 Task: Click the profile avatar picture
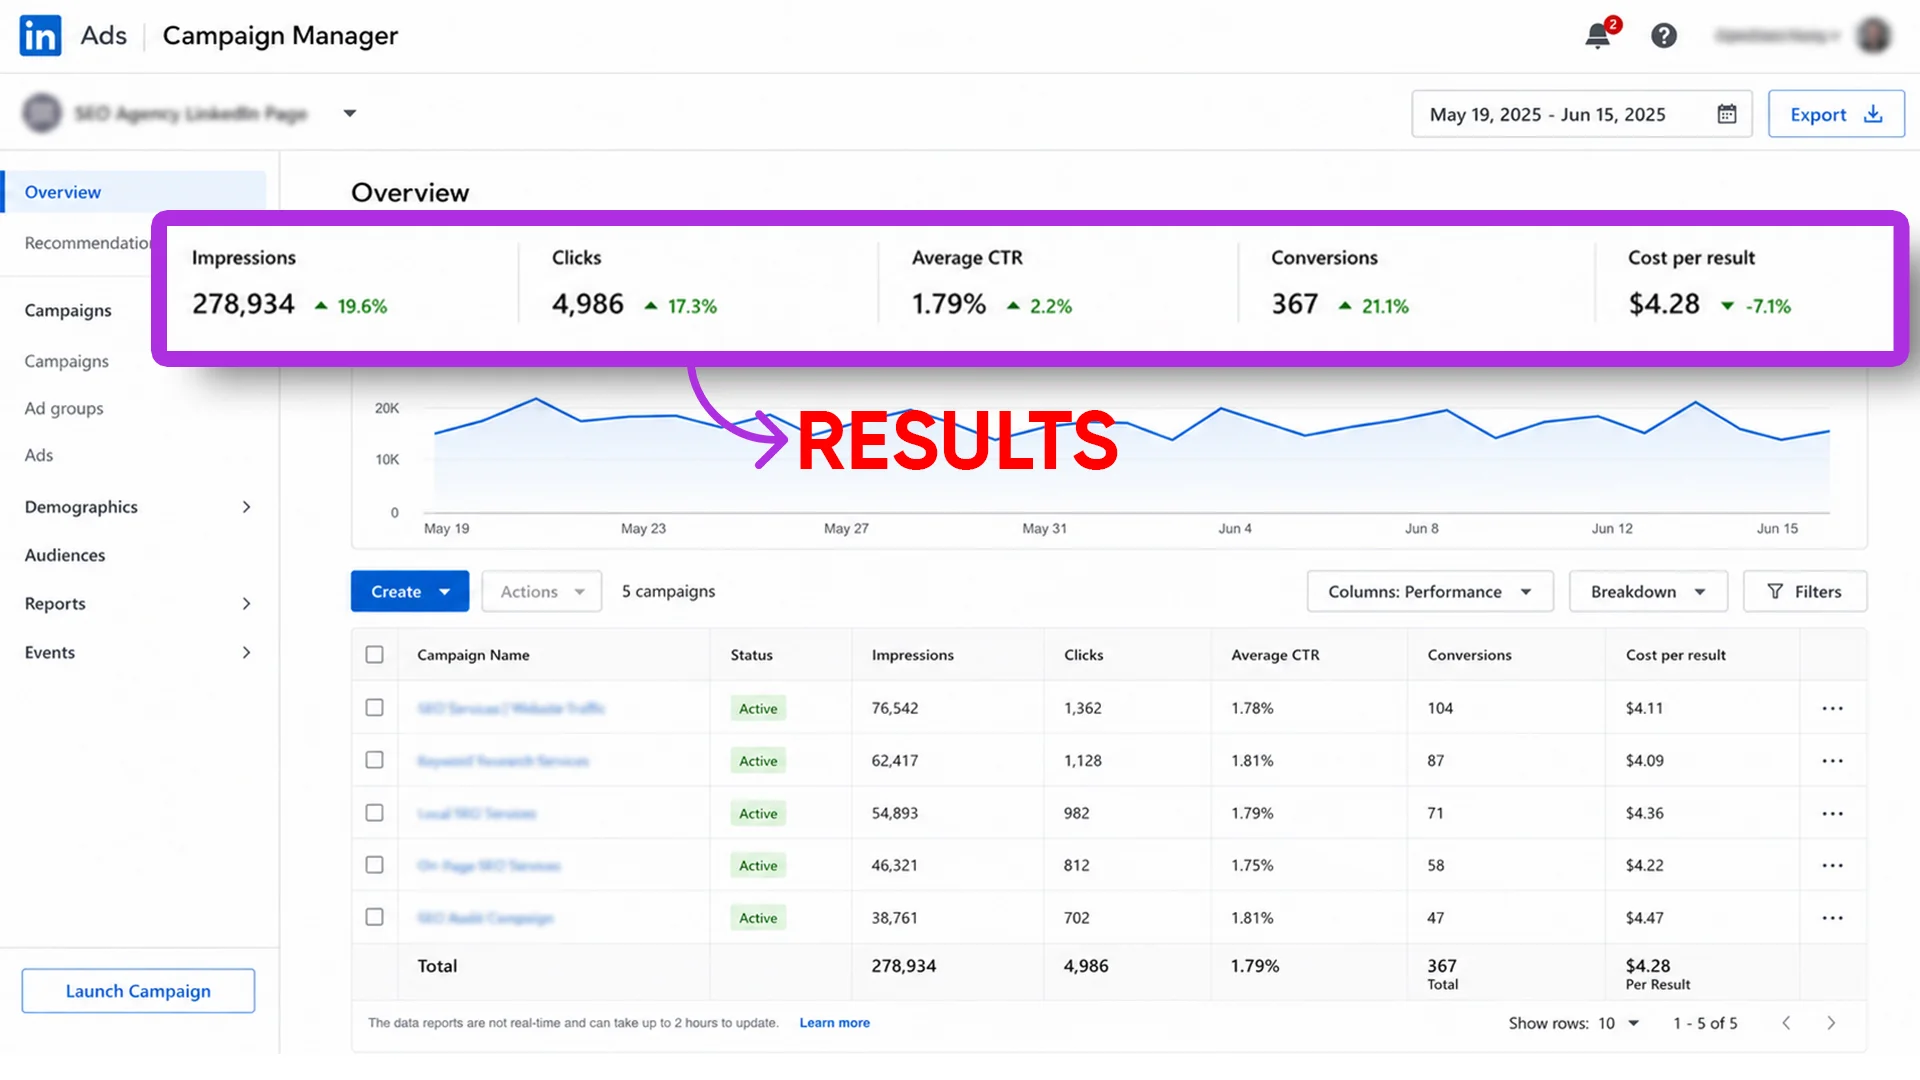1873,36
